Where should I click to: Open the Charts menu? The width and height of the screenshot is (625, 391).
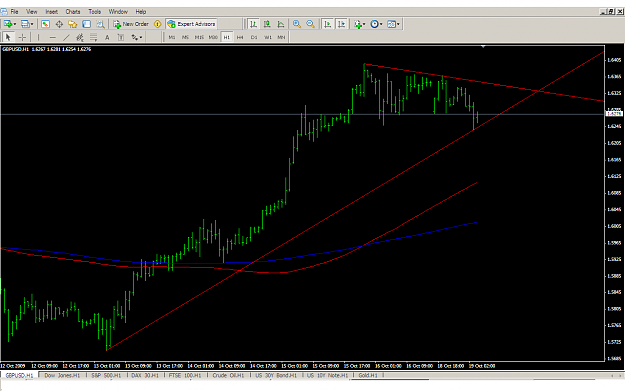(73, 12)
